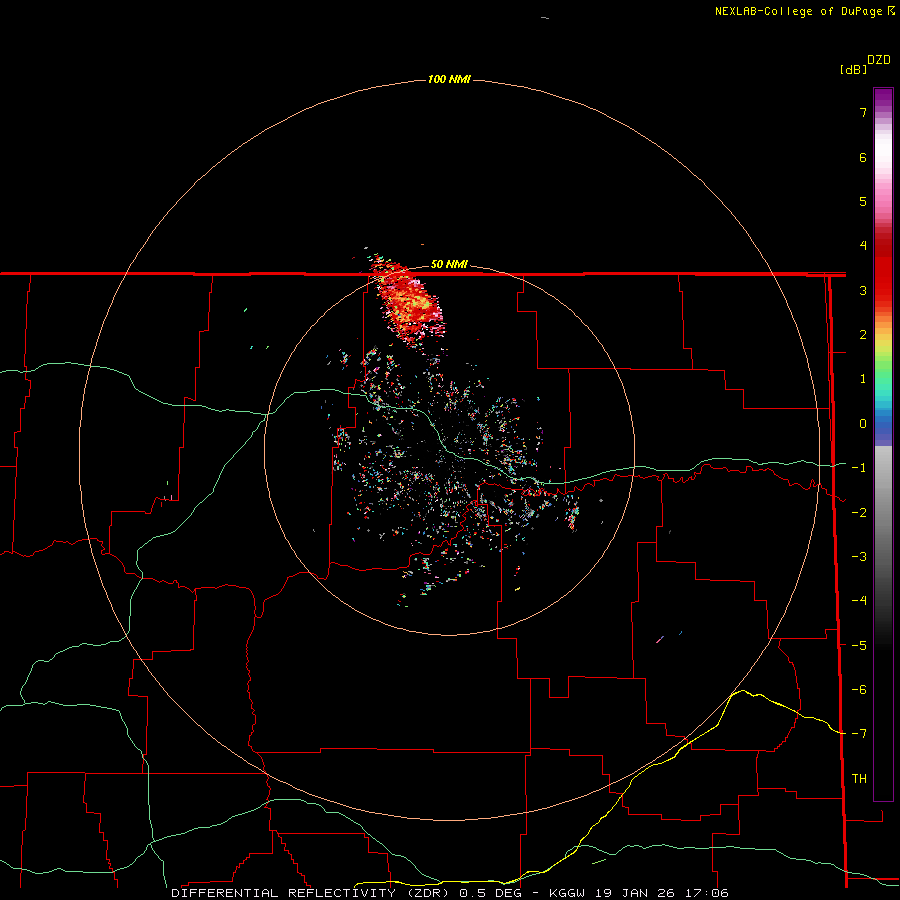Click the Differential Reflectivity product caption
Image resolution: width=900 pixels, height=900 pixels.
450,893
